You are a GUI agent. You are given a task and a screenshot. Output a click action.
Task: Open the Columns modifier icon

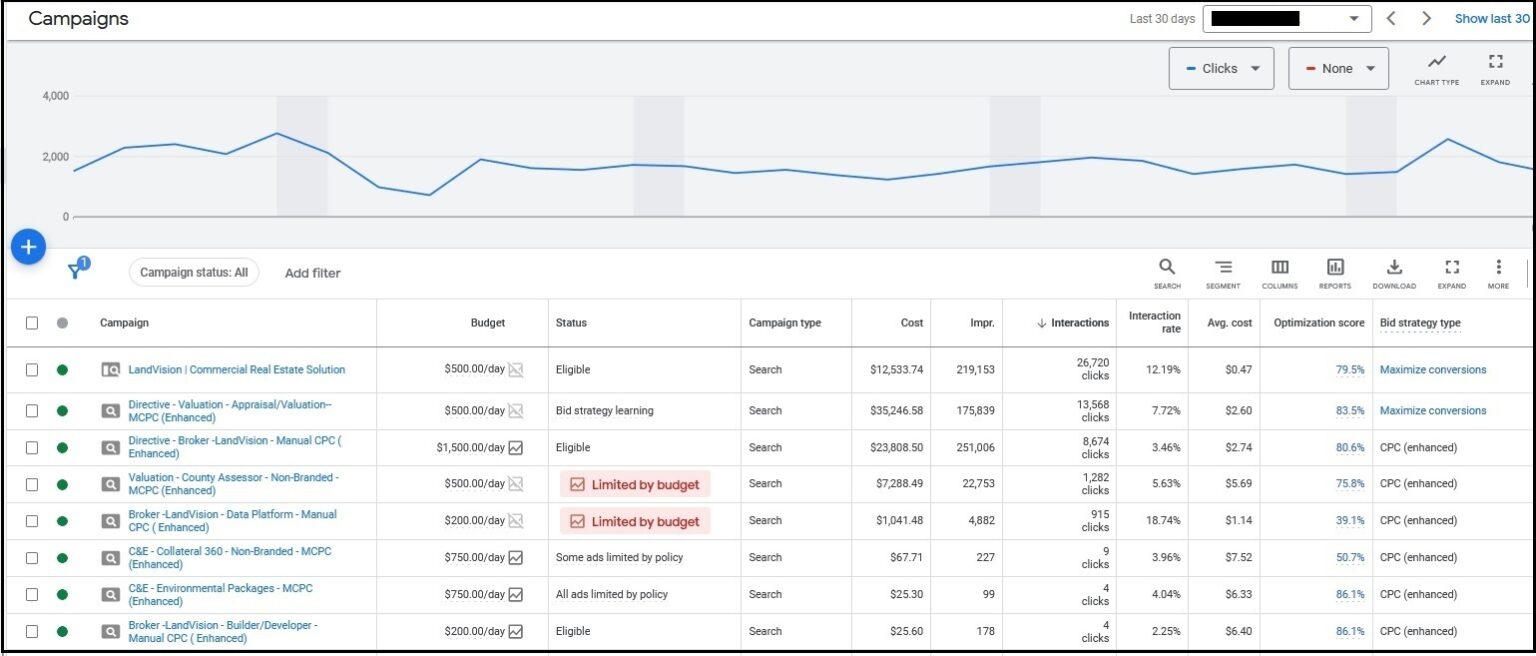pyautogui.click(x=1280, y=272)
